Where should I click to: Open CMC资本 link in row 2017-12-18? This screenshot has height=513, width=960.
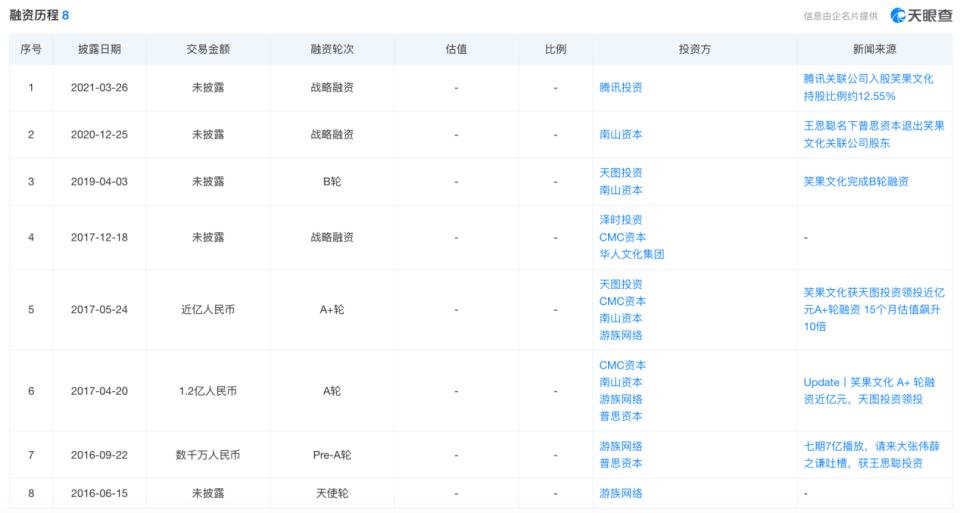pyautogui.click(x=622, y=237)
